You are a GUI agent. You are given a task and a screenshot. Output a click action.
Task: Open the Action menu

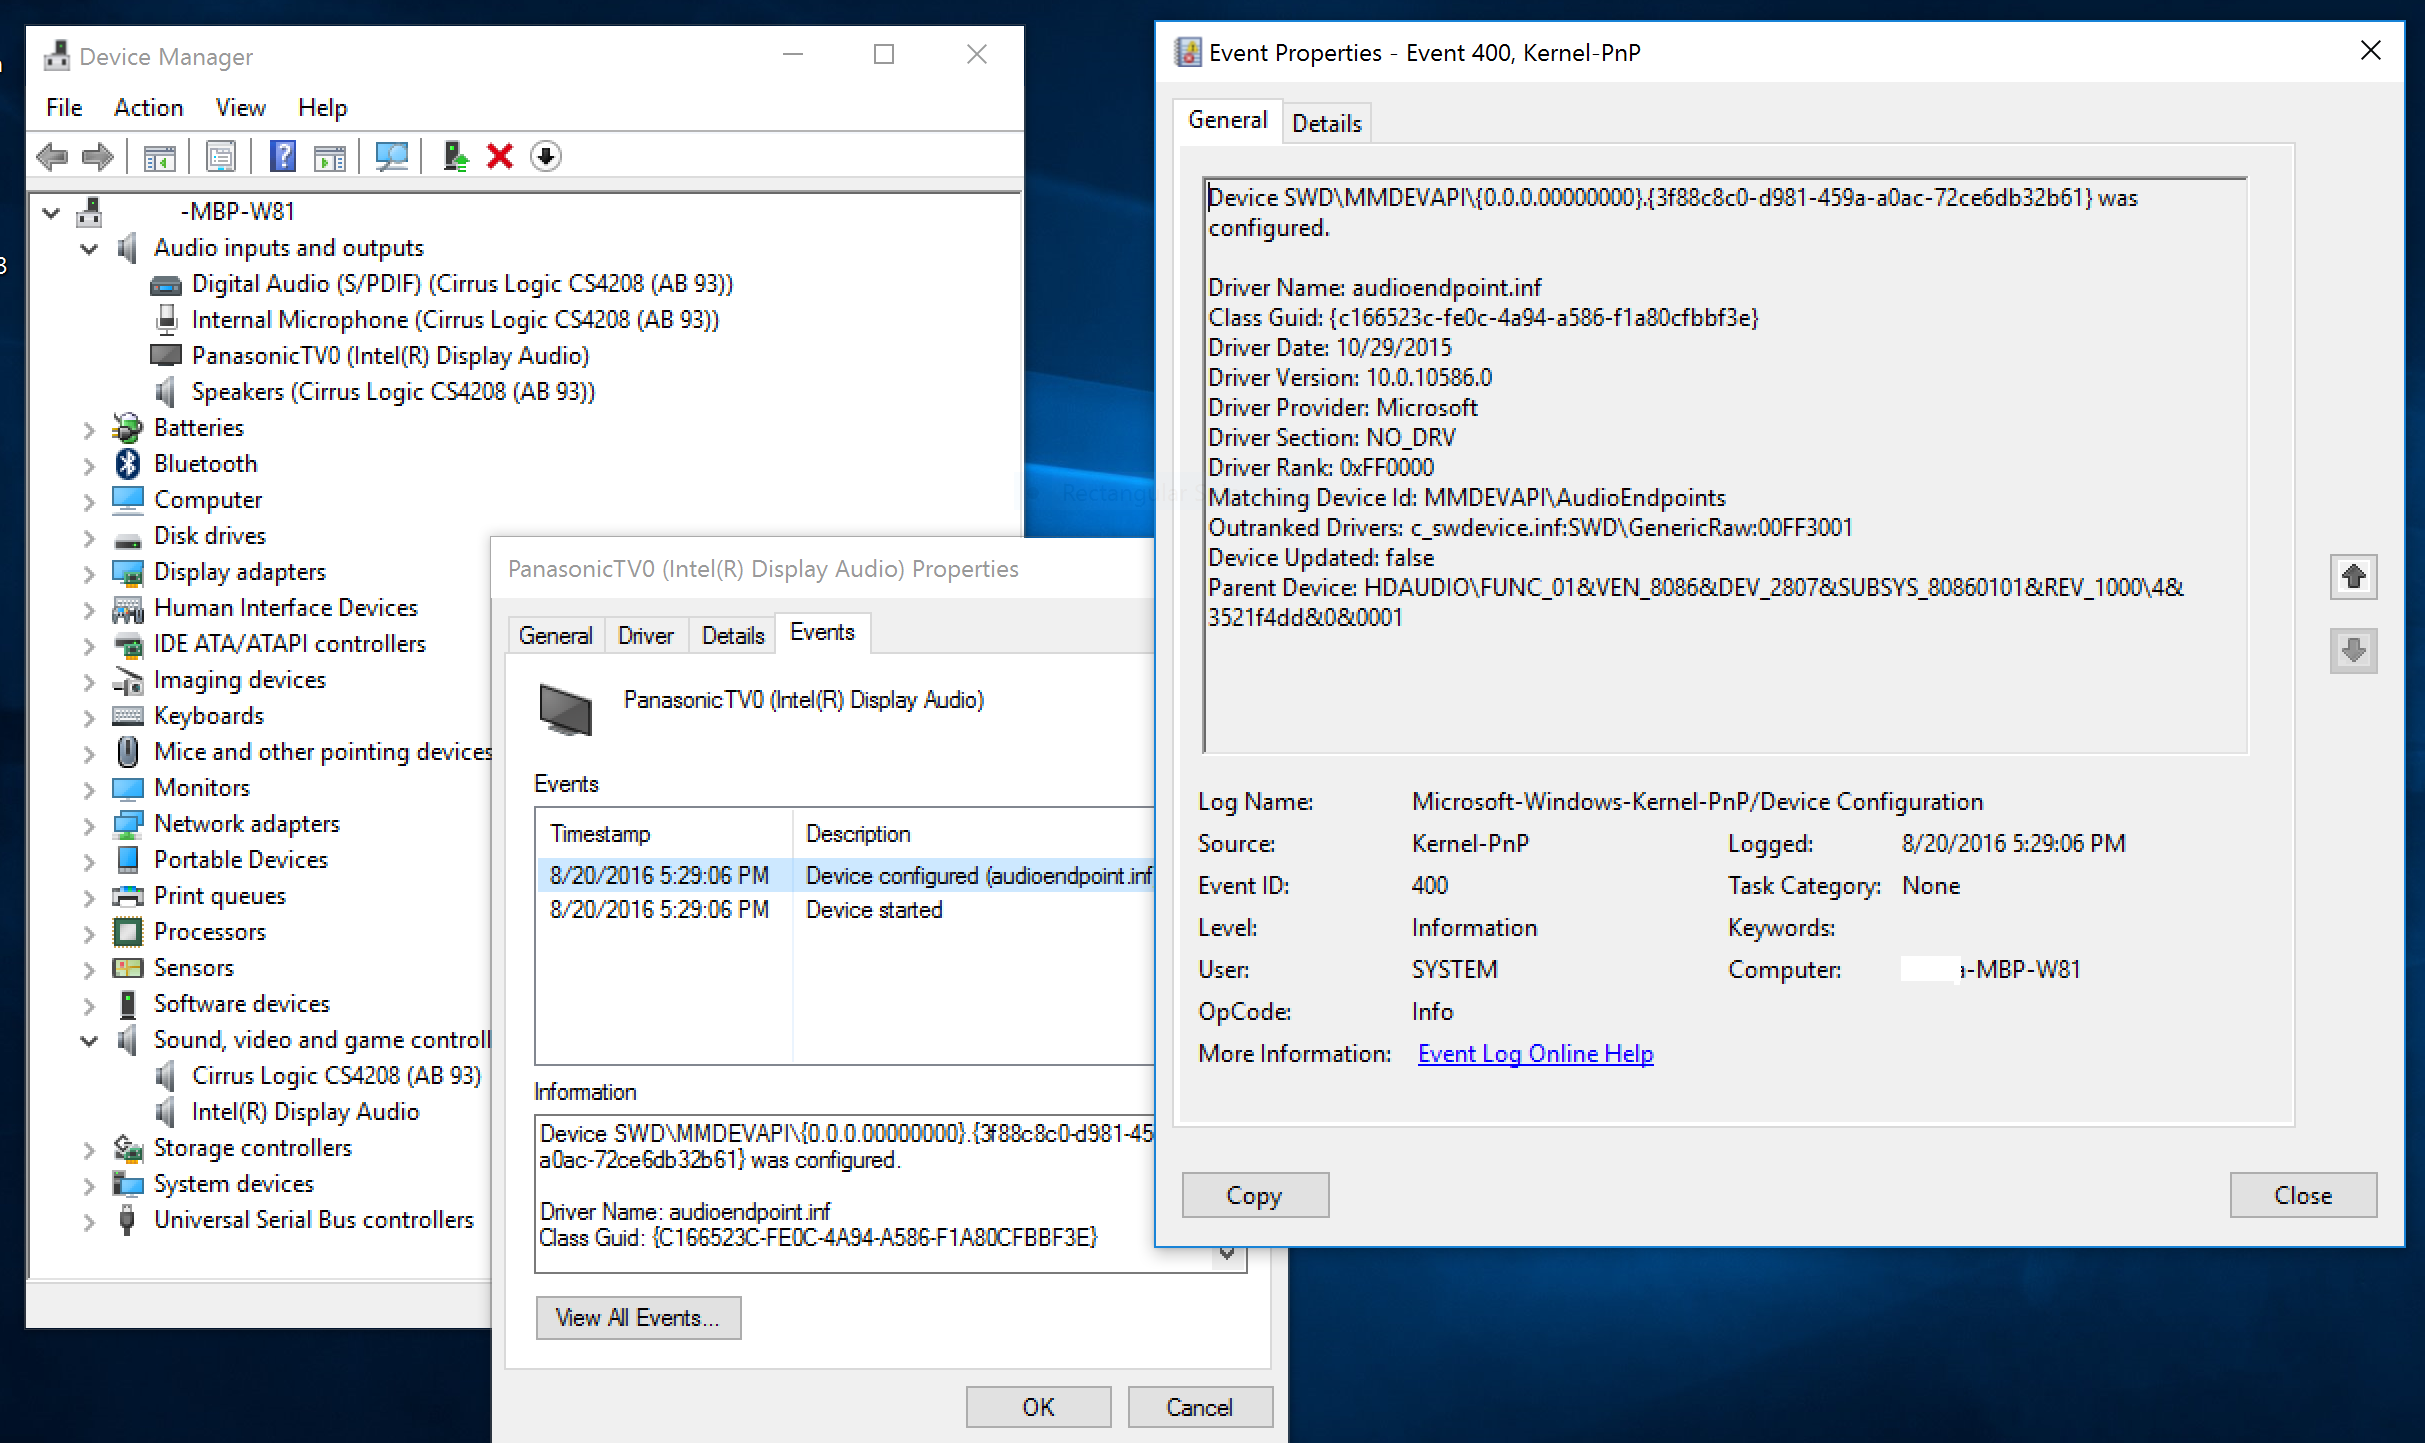click(x=148, y=108)
